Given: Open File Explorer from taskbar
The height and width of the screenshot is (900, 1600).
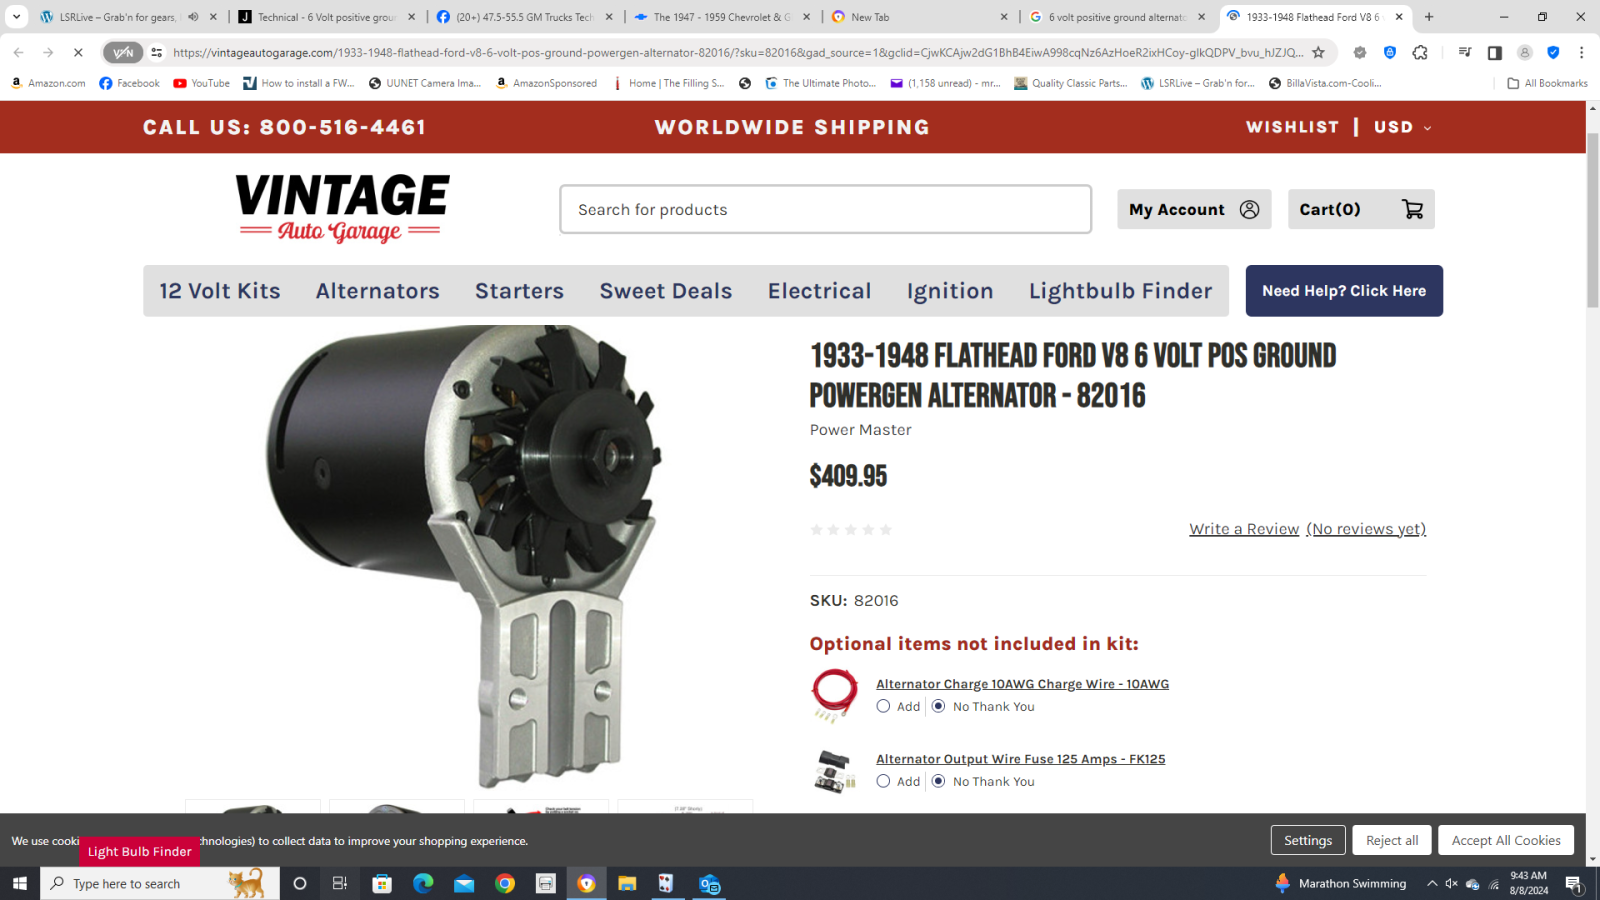Looking at the screenshot, I should [x=627, y=883].
